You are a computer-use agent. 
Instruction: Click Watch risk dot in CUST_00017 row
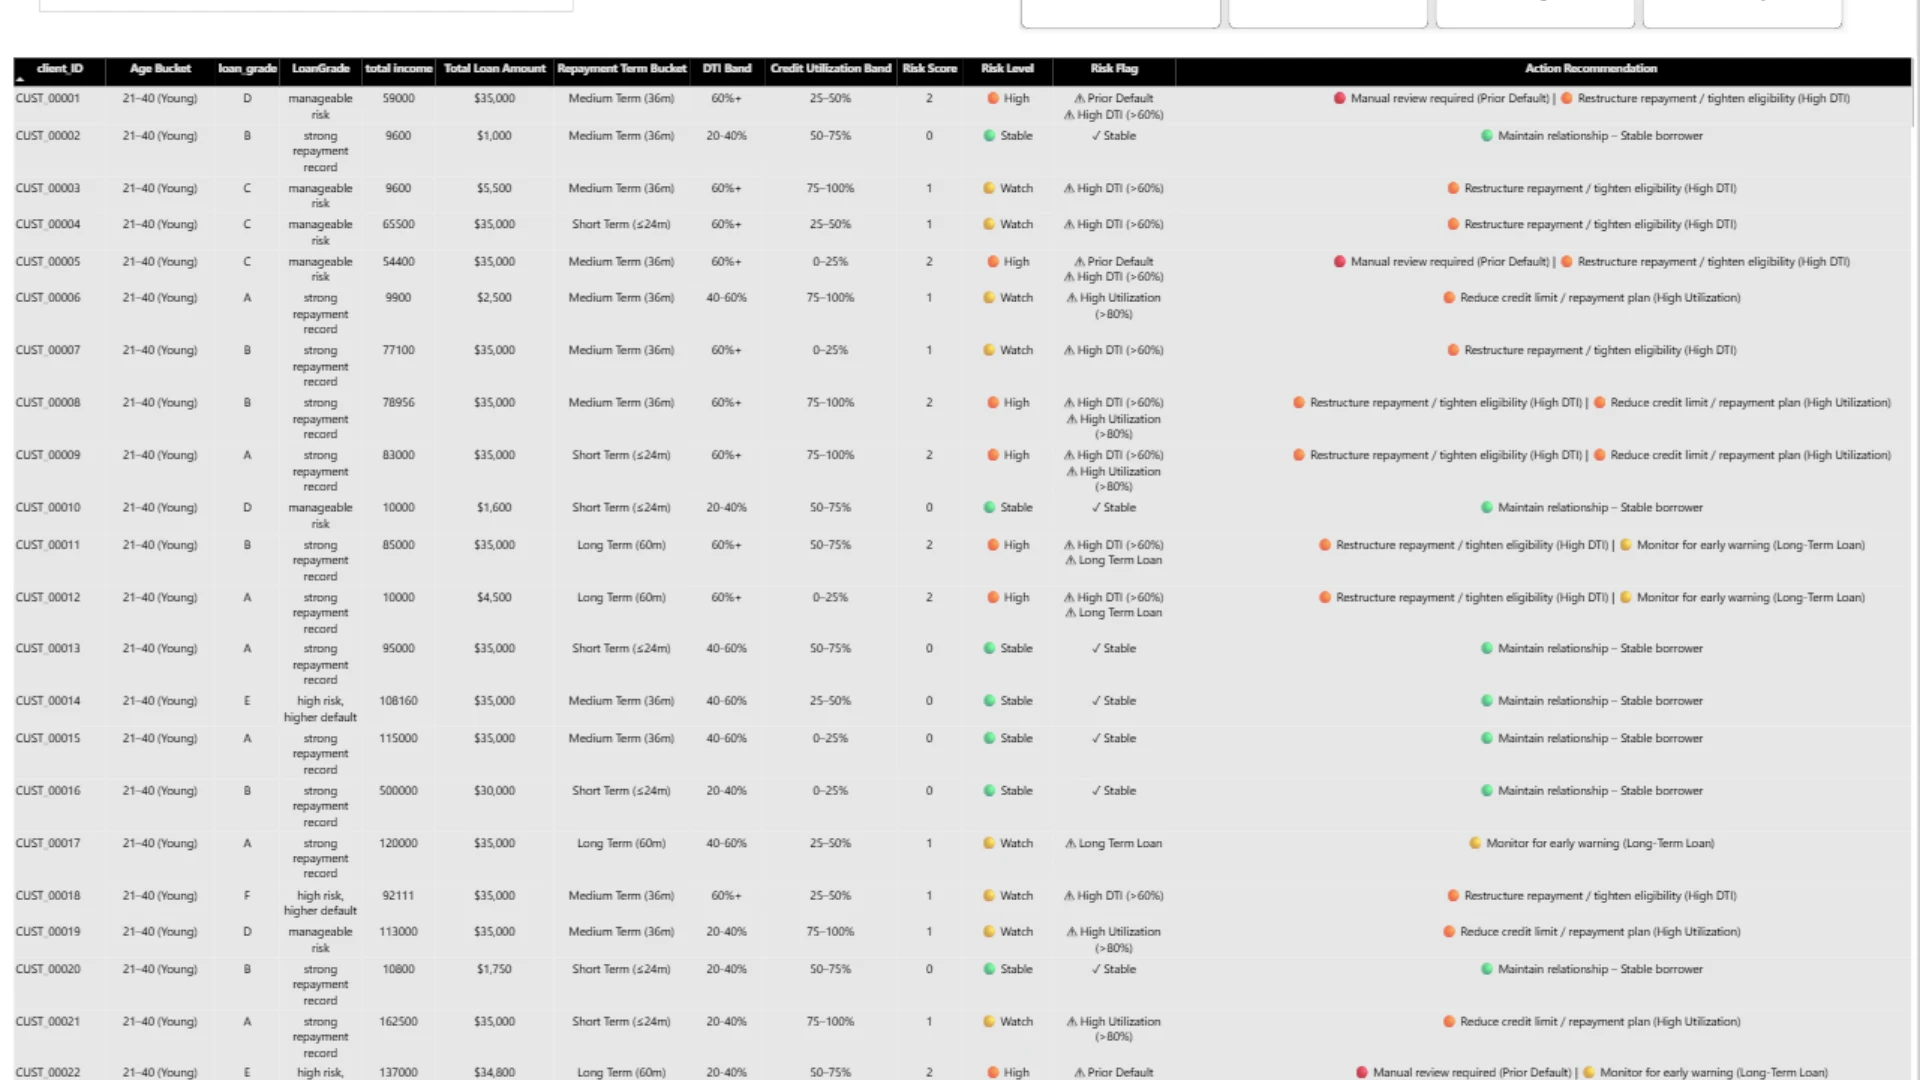click(989, 844)
